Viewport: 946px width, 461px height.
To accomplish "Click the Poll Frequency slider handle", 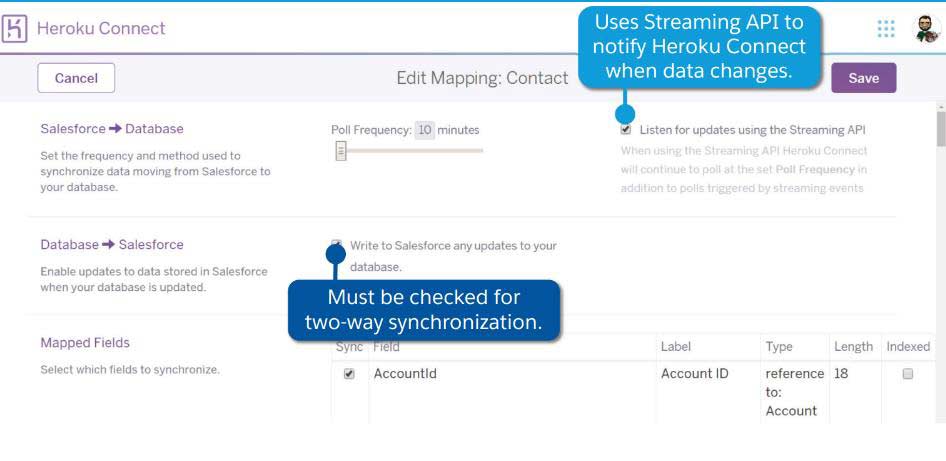I will 341,151.
